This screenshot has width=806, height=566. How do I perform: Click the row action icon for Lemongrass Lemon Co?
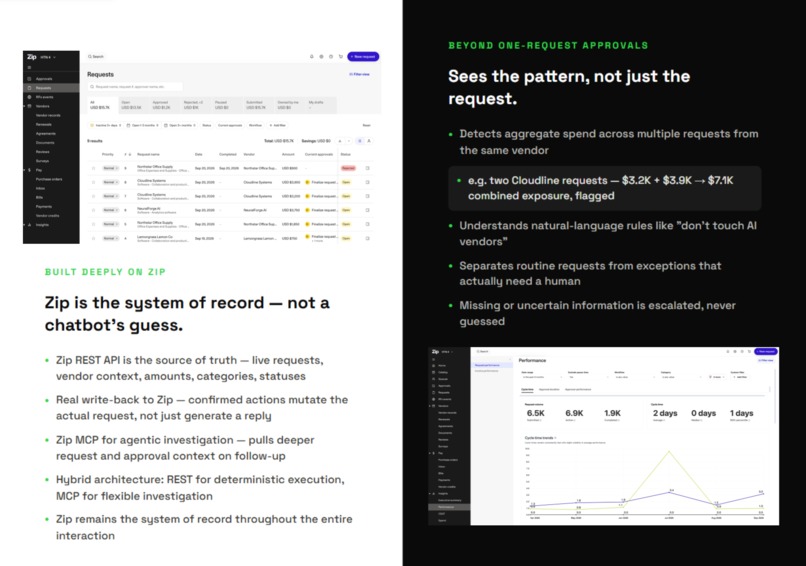pyautogui.click(x=368, y=238)
